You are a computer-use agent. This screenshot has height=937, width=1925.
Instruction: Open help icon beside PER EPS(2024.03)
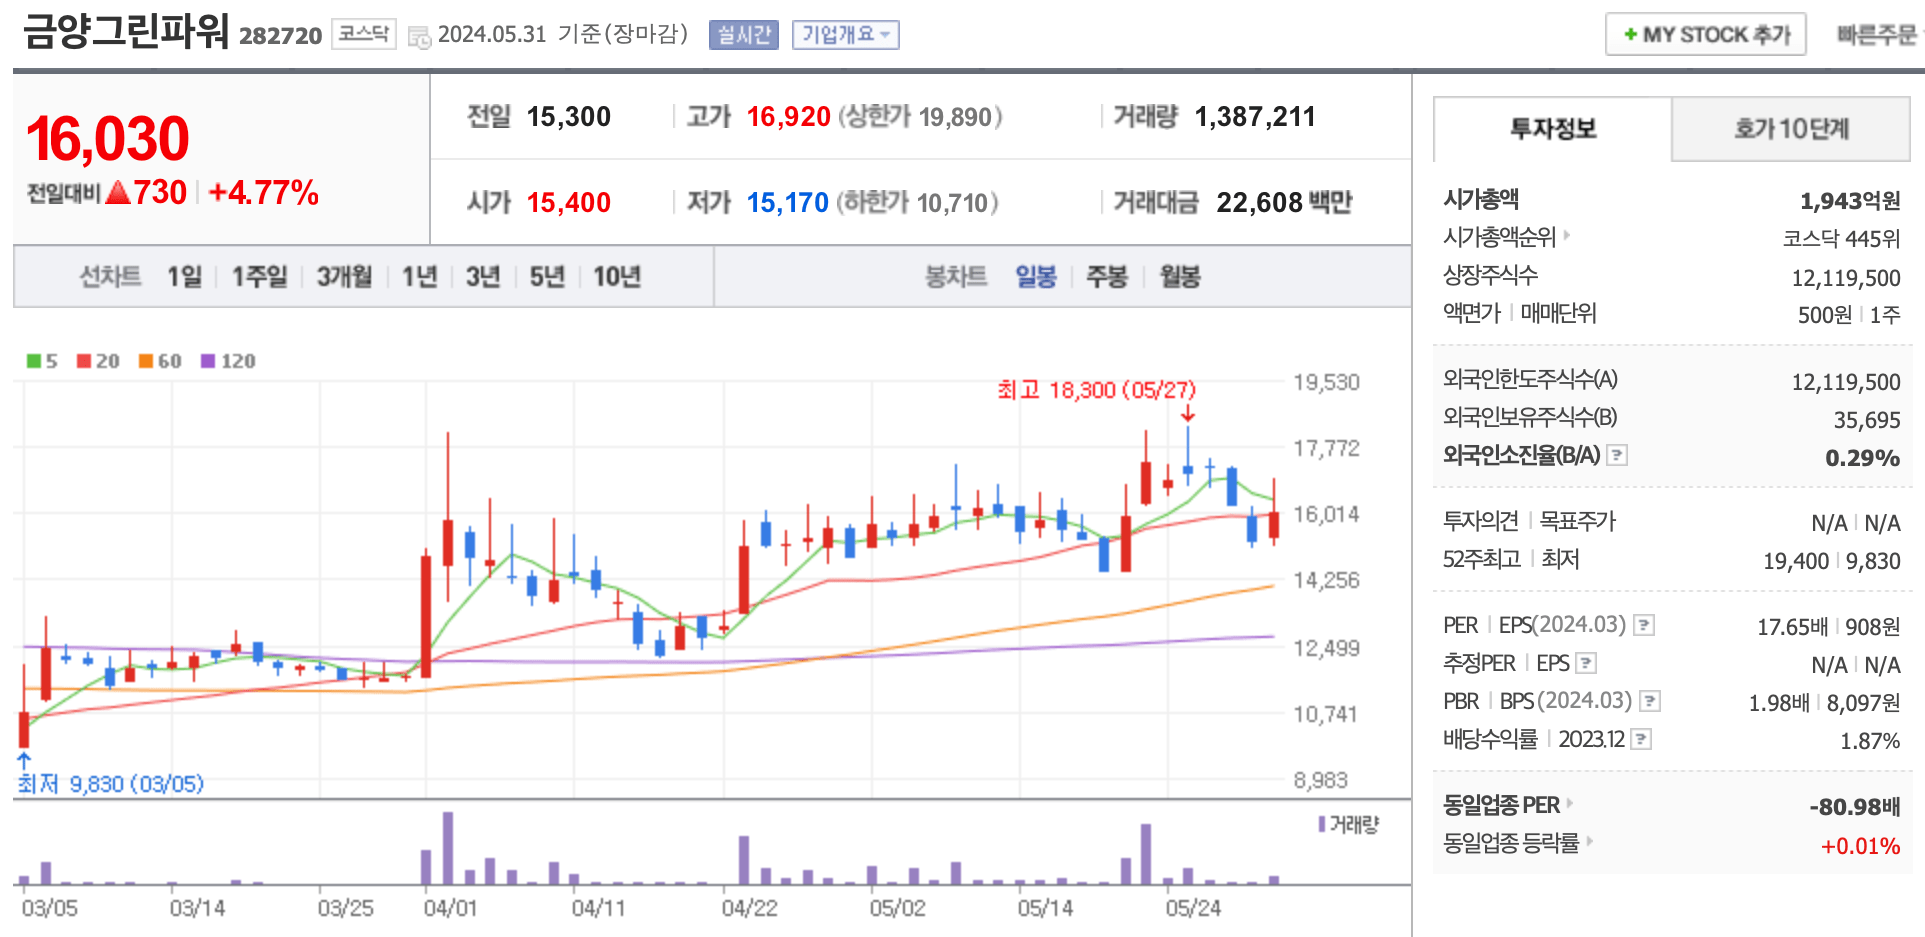1644,626
